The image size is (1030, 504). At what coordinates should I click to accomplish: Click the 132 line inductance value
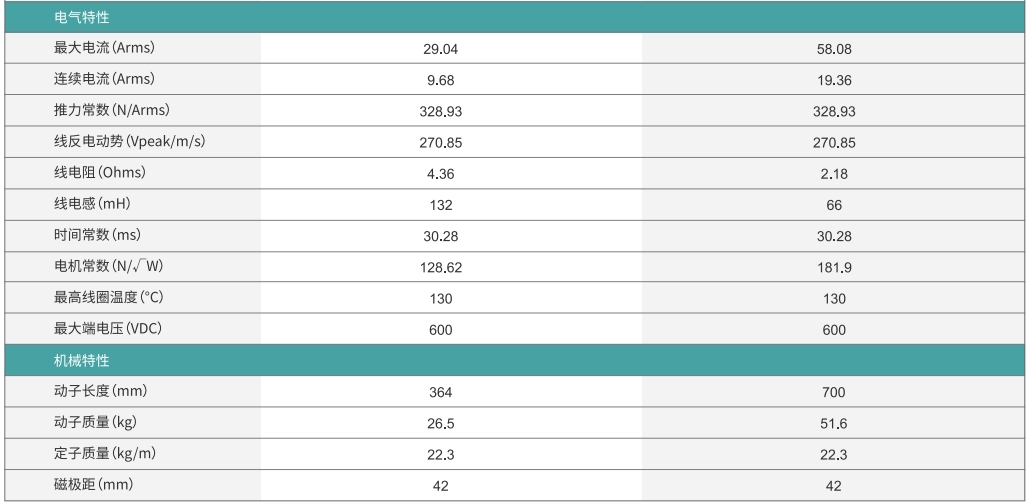[x=441, y=205]
